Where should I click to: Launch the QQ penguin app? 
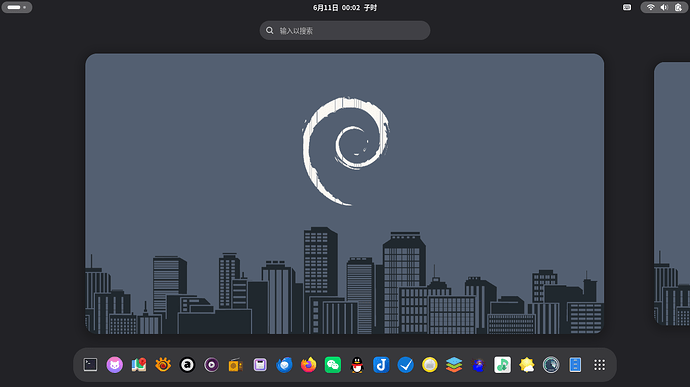pyautogui.click(x=357, y=365)
